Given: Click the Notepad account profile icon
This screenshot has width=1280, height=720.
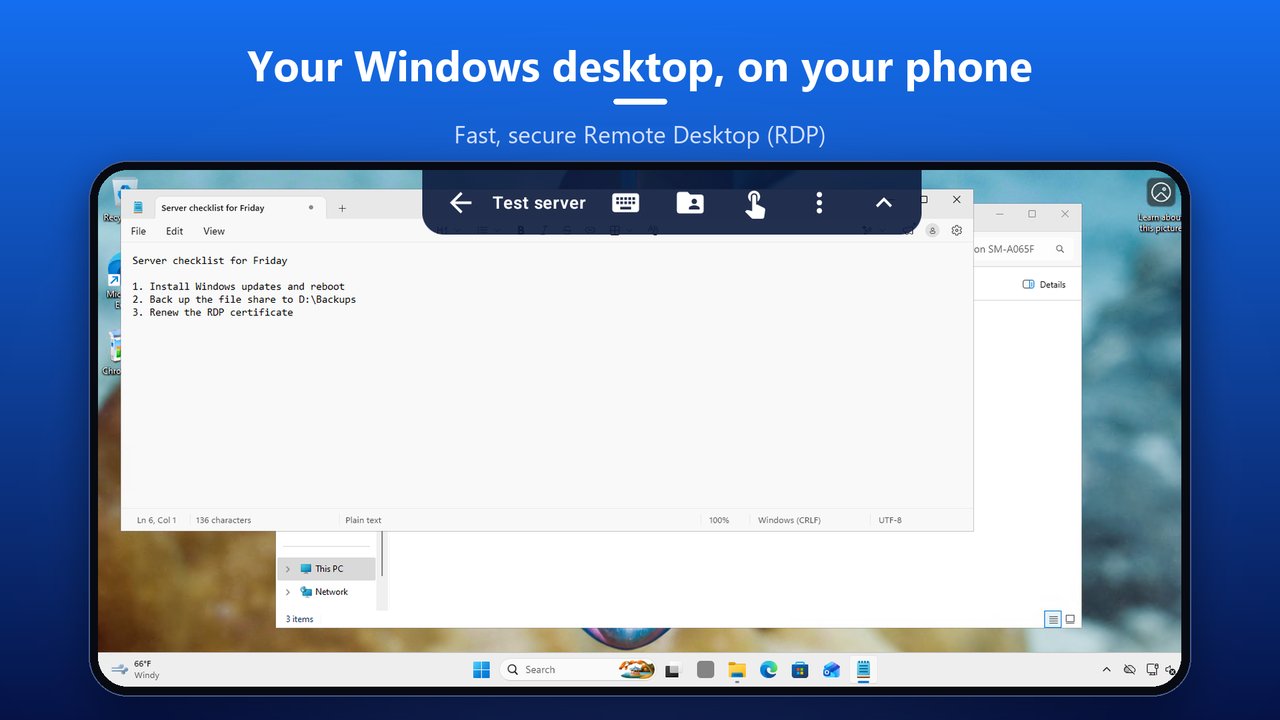Looking at the screenshot, I should (x=932, y=230).
